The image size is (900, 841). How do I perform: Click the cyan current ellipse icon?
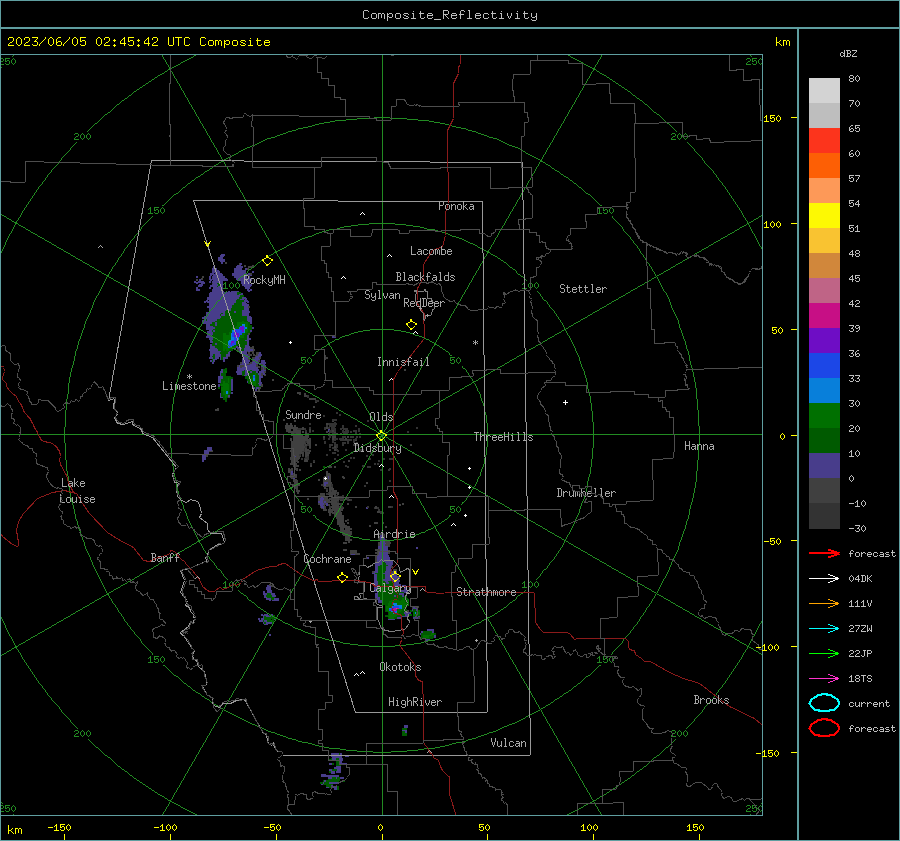[824, 703]
